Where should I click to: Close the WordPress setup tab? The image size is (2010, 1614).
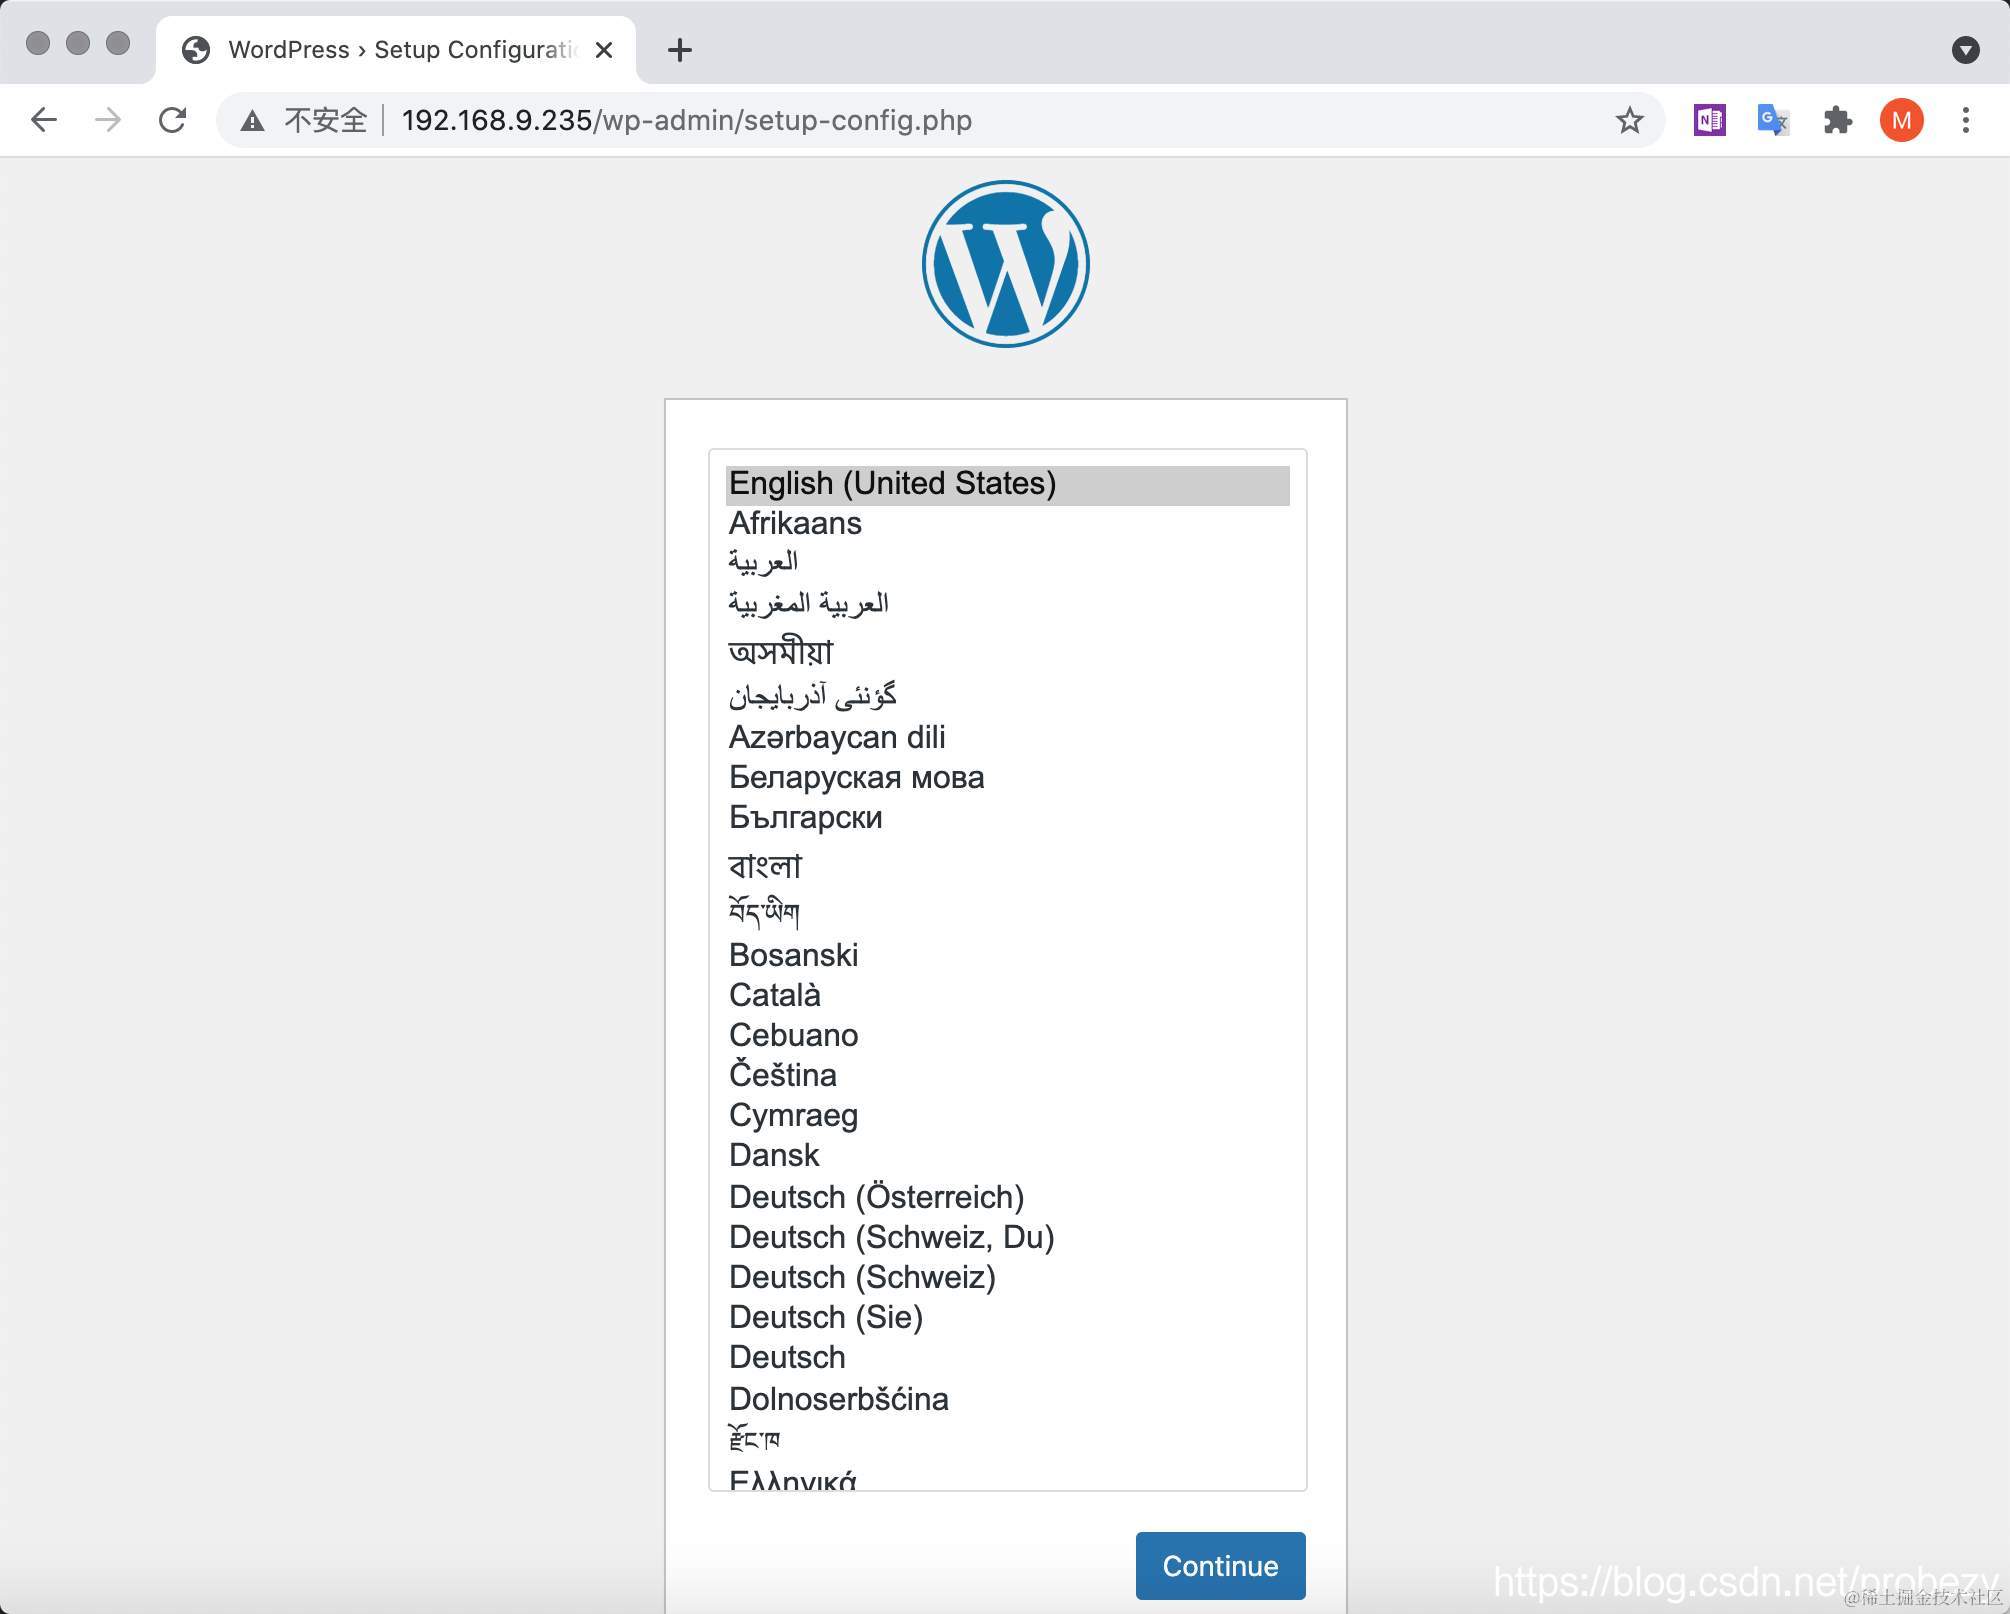pyautogui.click(x=604, y=50)
